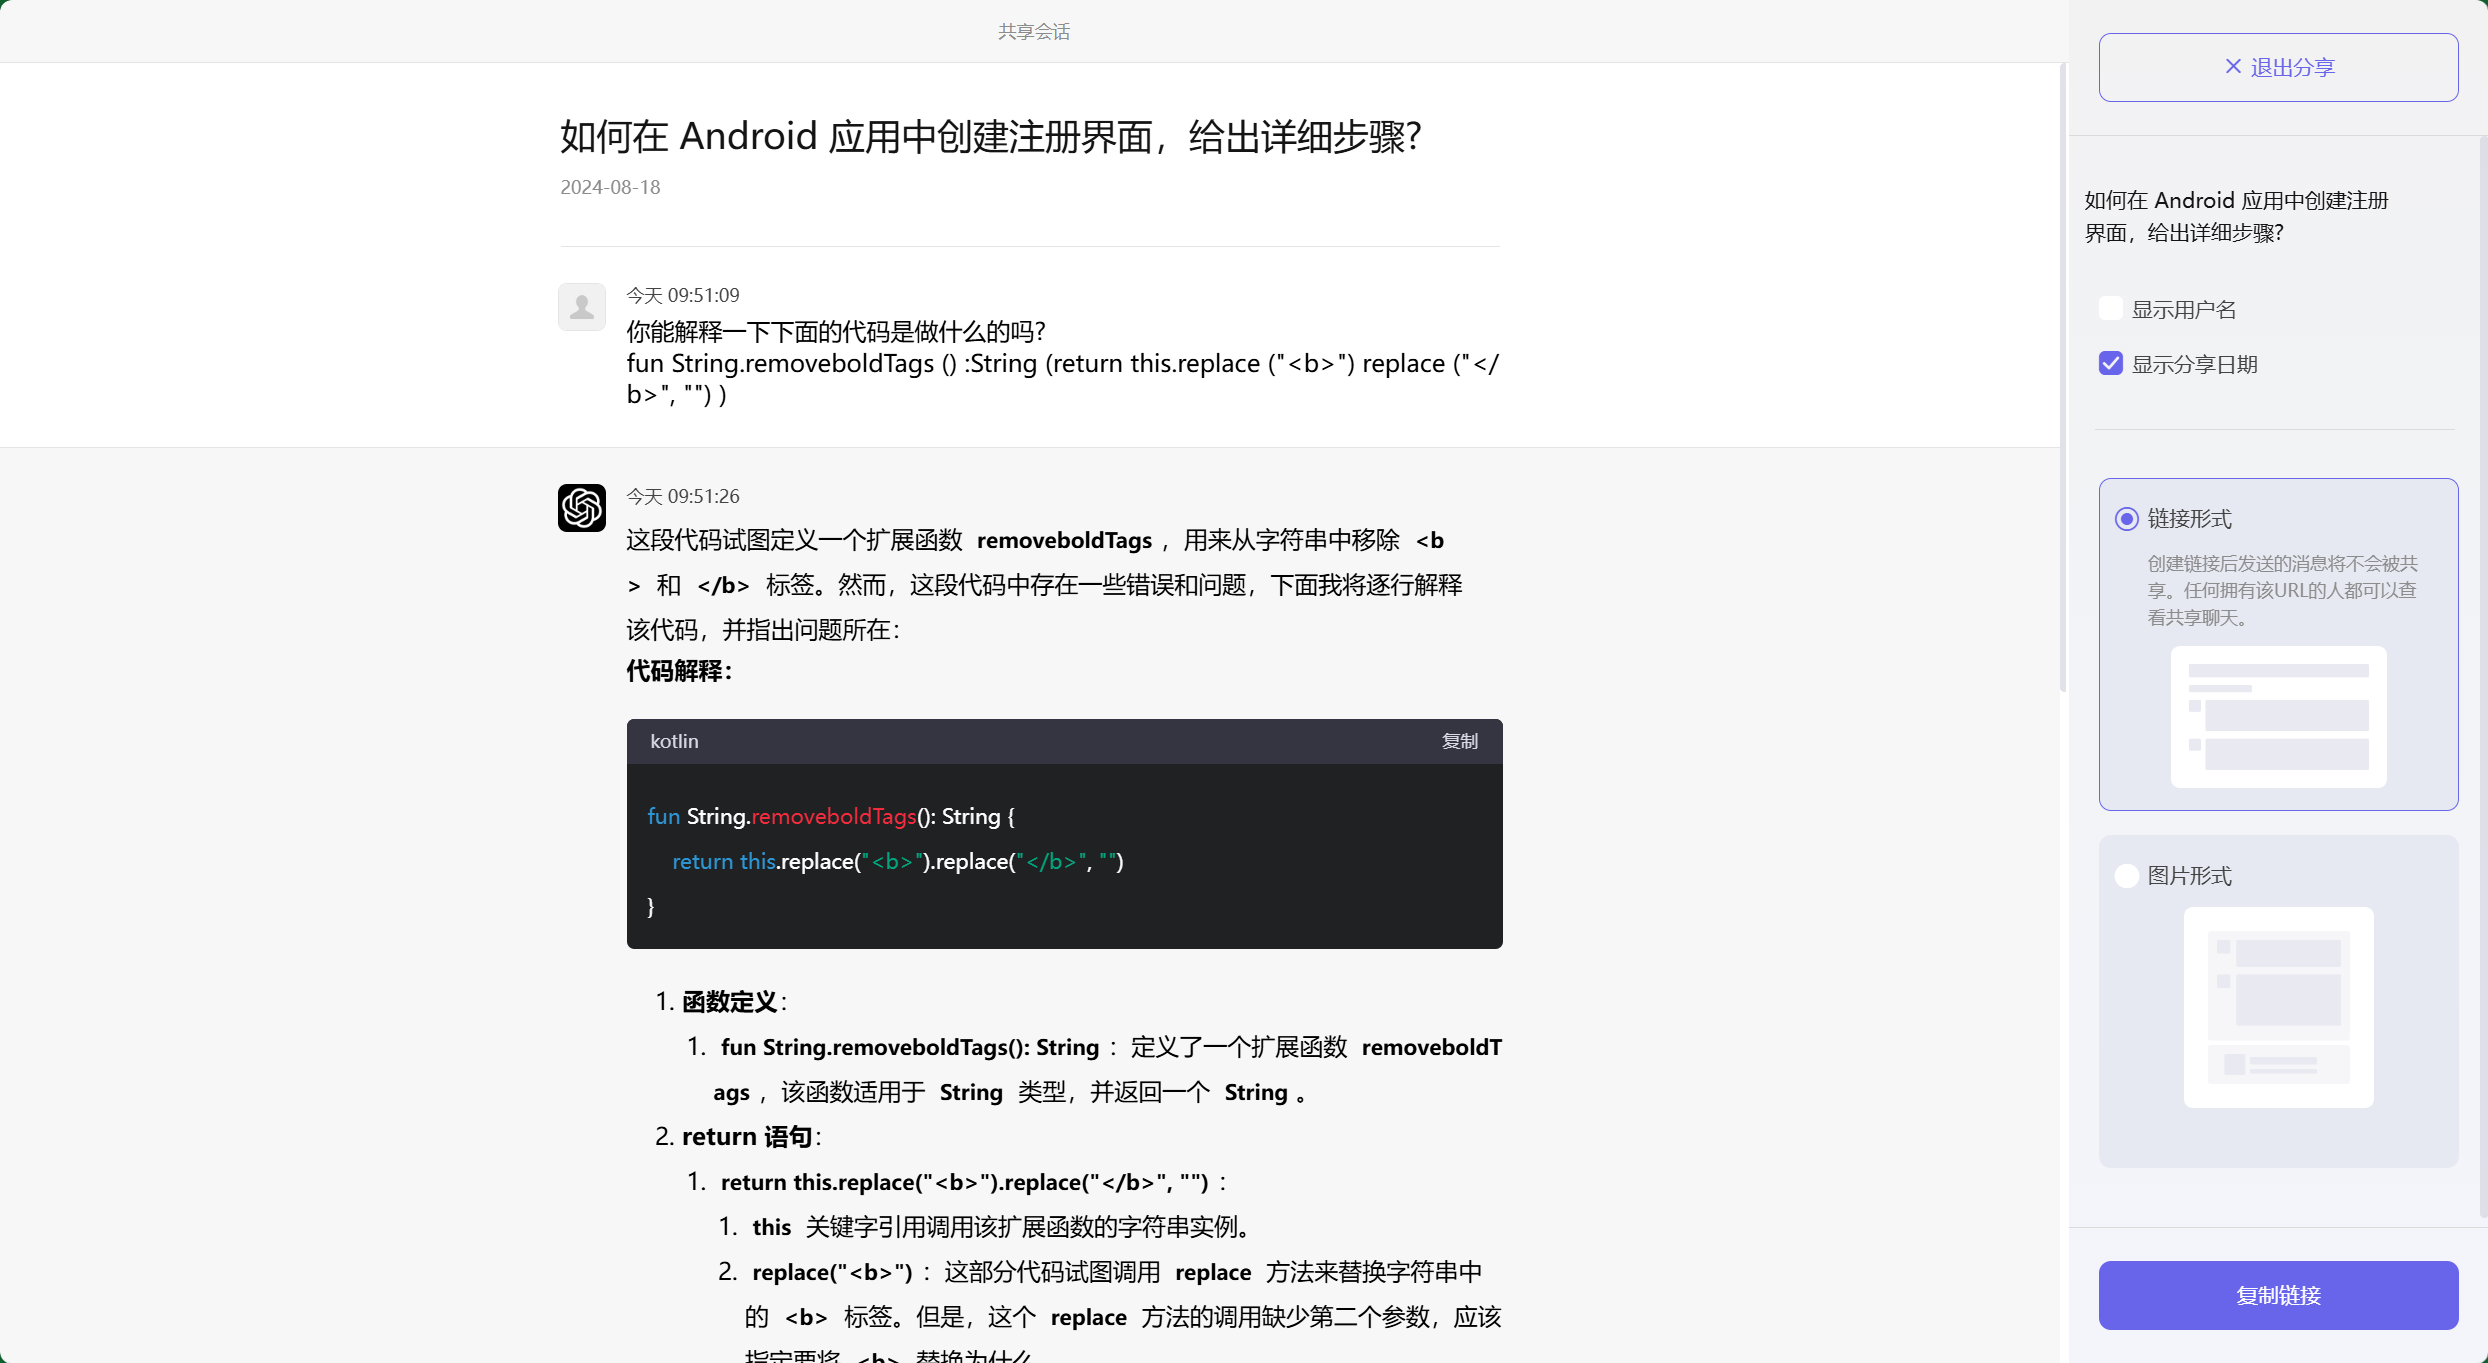Select the 链接形式 option card
The width and height of the screenshot is (2488, 1363).
pos(2278,643)
